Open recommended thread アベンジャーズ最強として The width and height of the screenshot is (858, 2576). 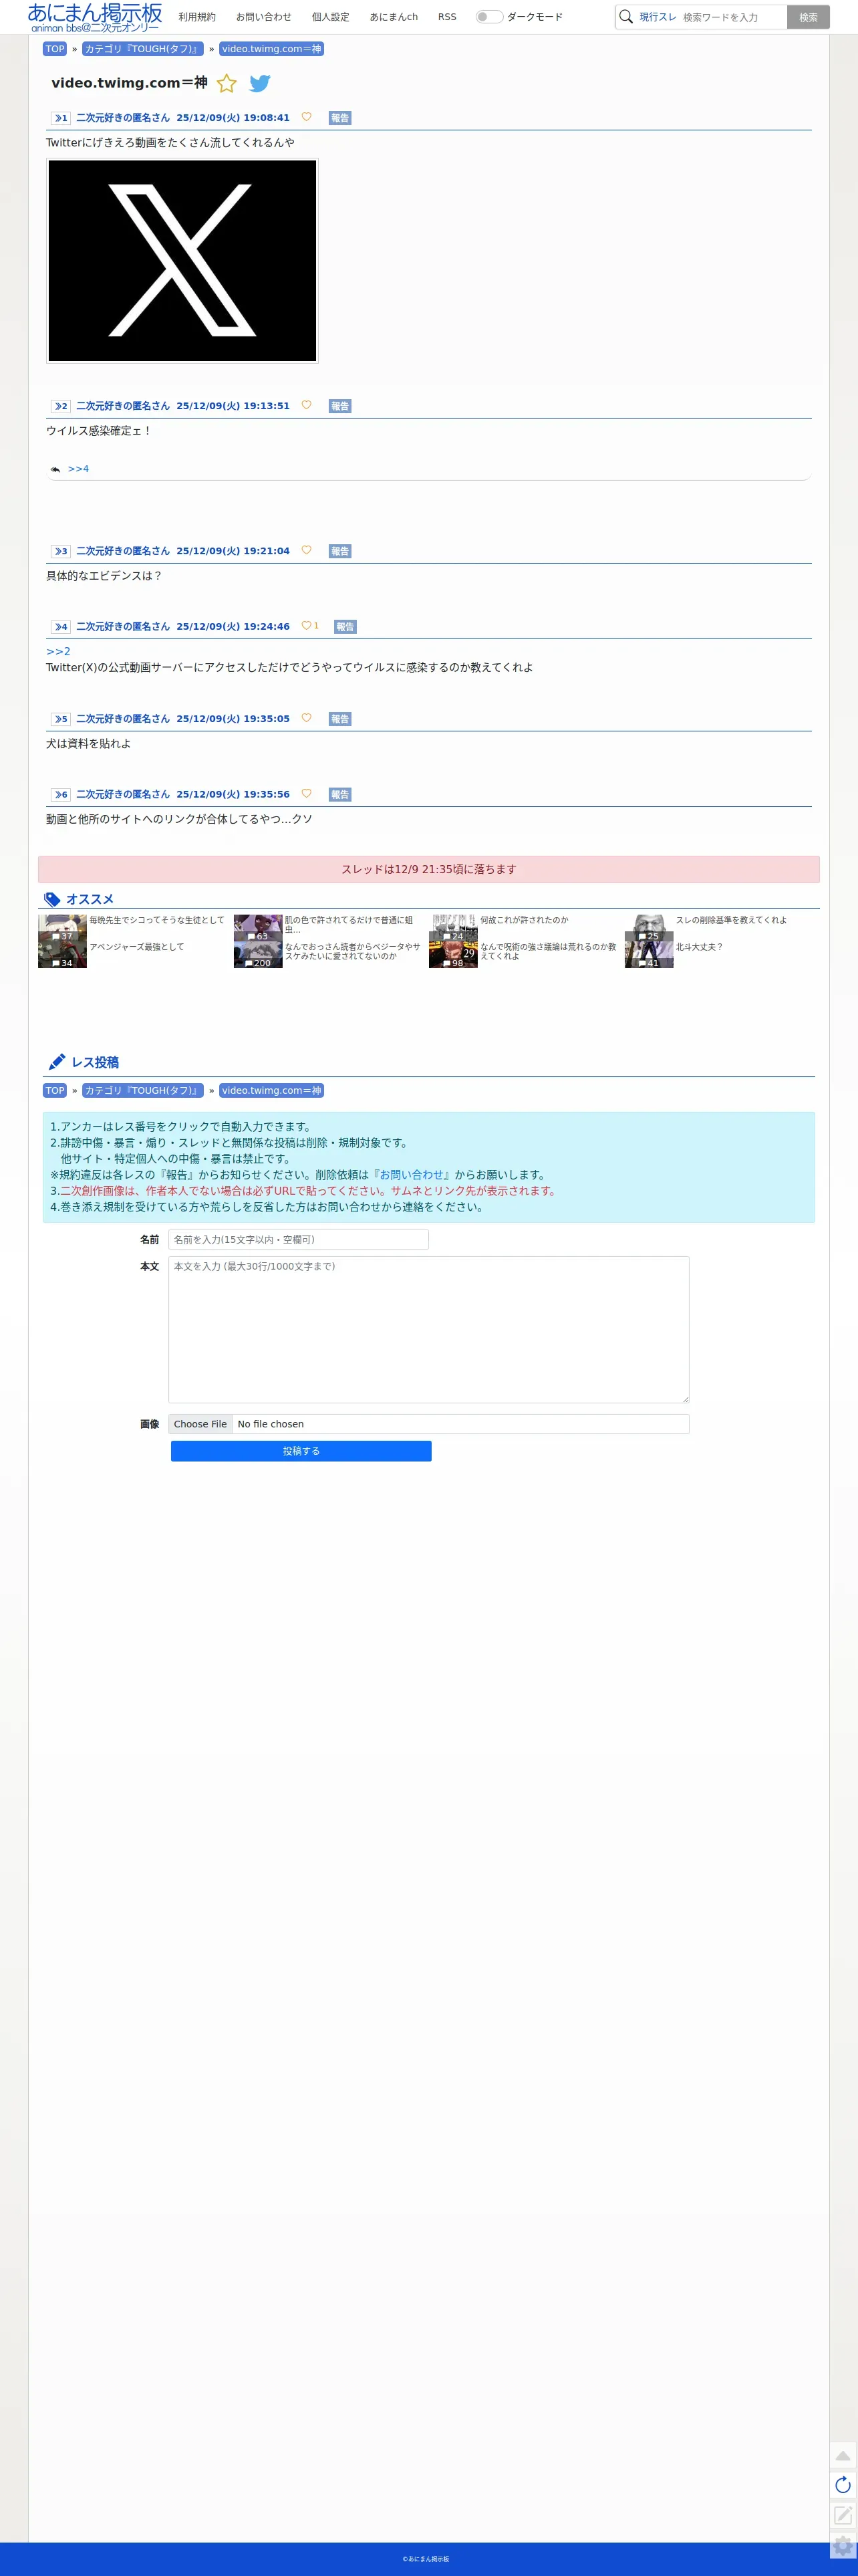[x=137, y=947]
